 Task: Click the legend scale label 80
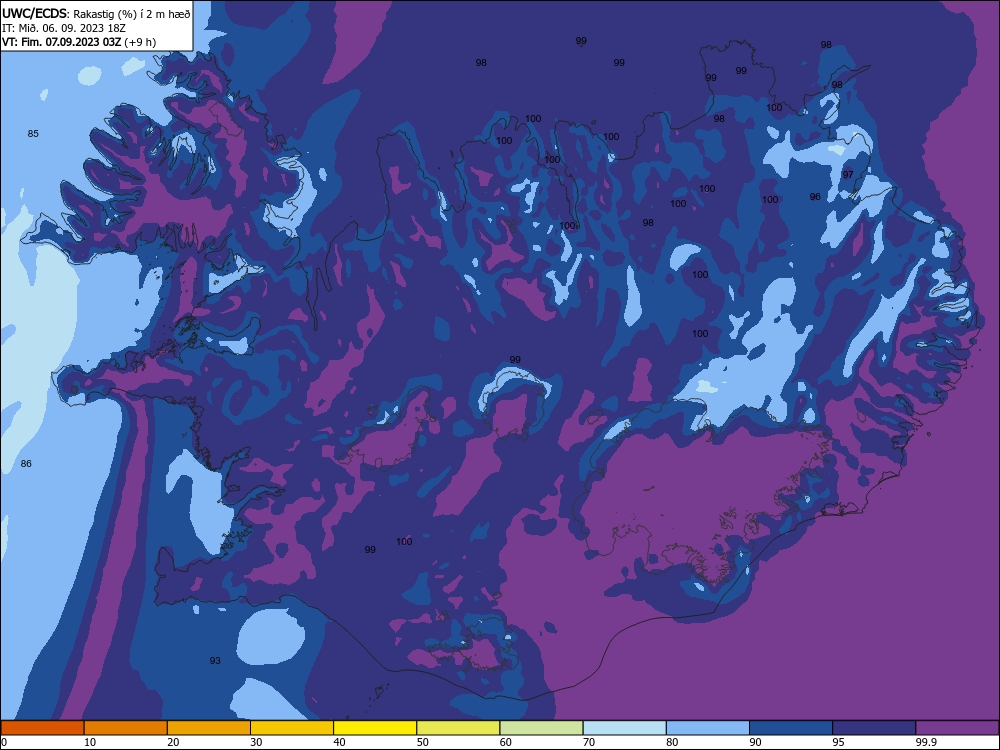[x=672, y=742]
